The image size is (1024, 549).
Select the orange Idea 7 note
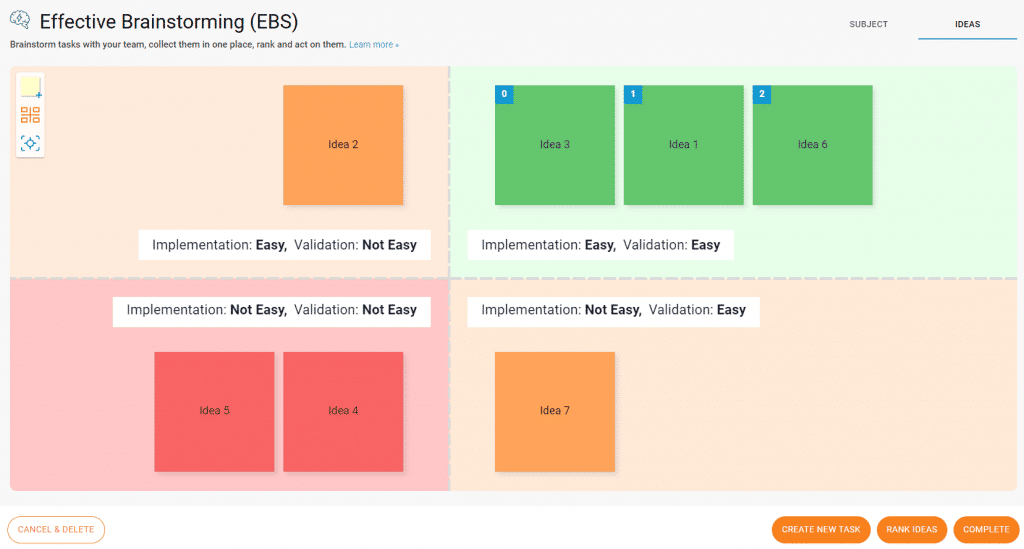click(x=554, y=411)
